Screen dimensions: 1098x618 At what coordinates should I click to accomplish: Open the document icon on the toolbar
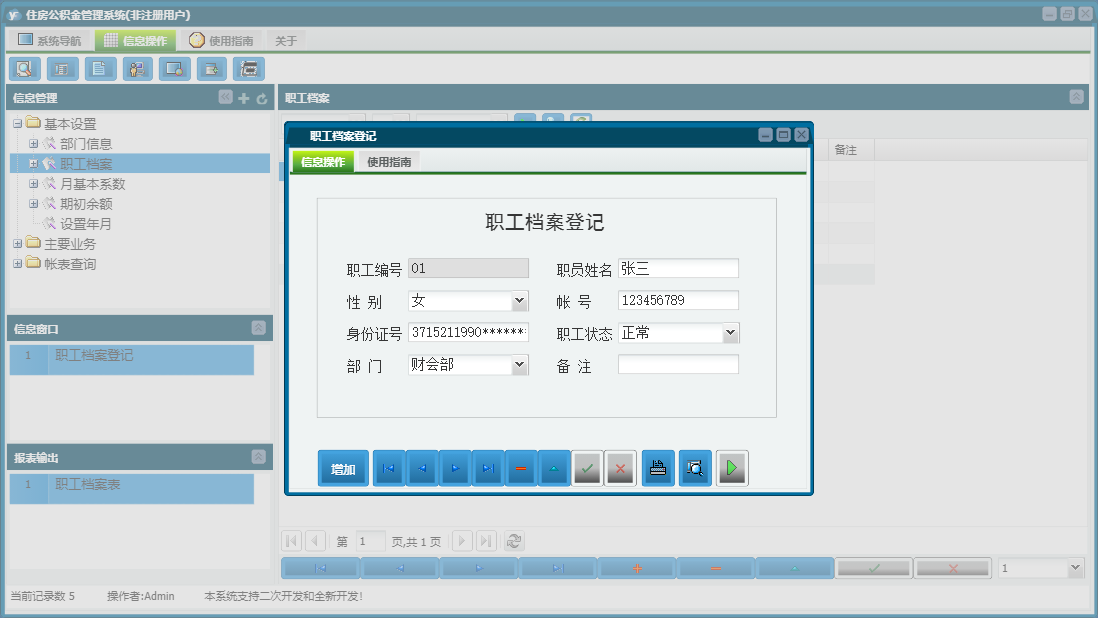click(x=99, y=68)
